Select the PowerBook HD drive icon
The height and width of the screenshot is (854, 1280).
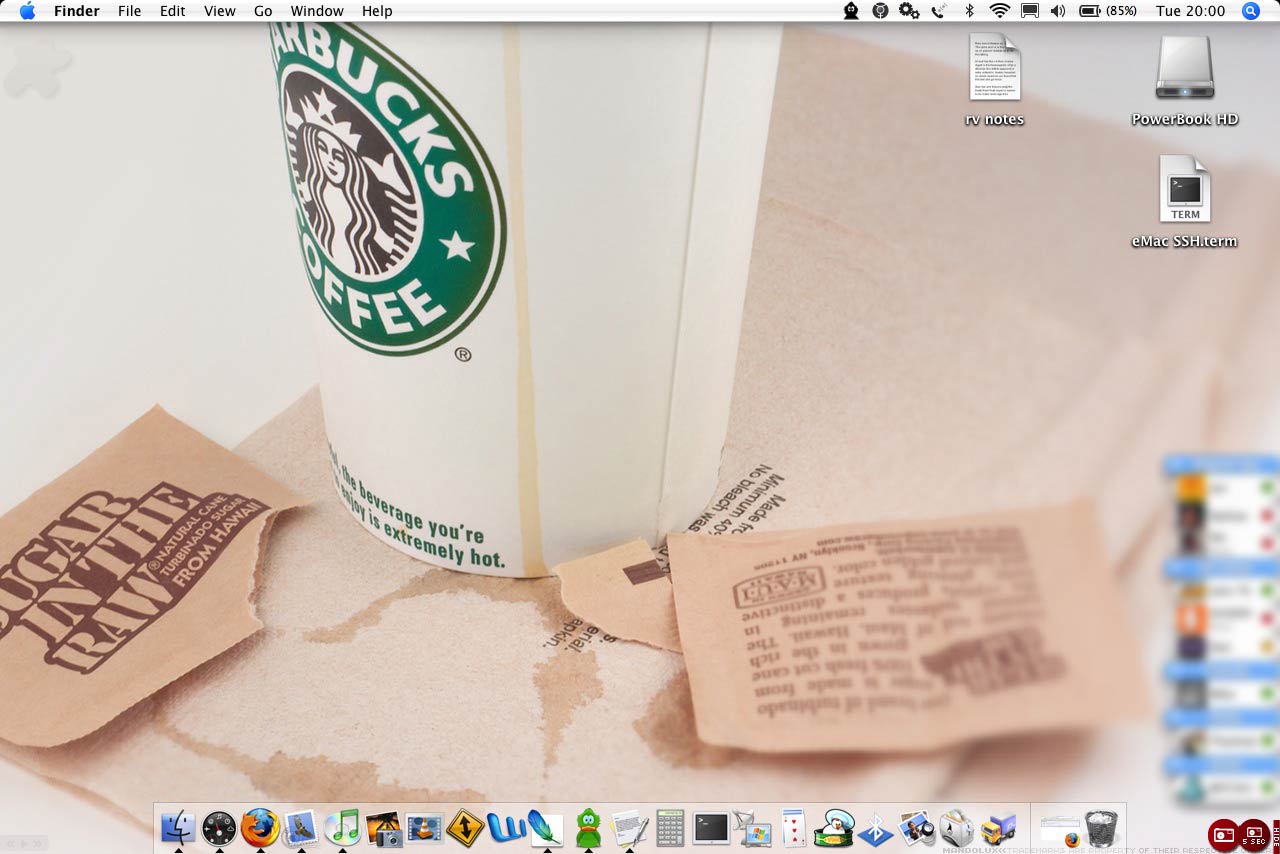coord(1185,80)
